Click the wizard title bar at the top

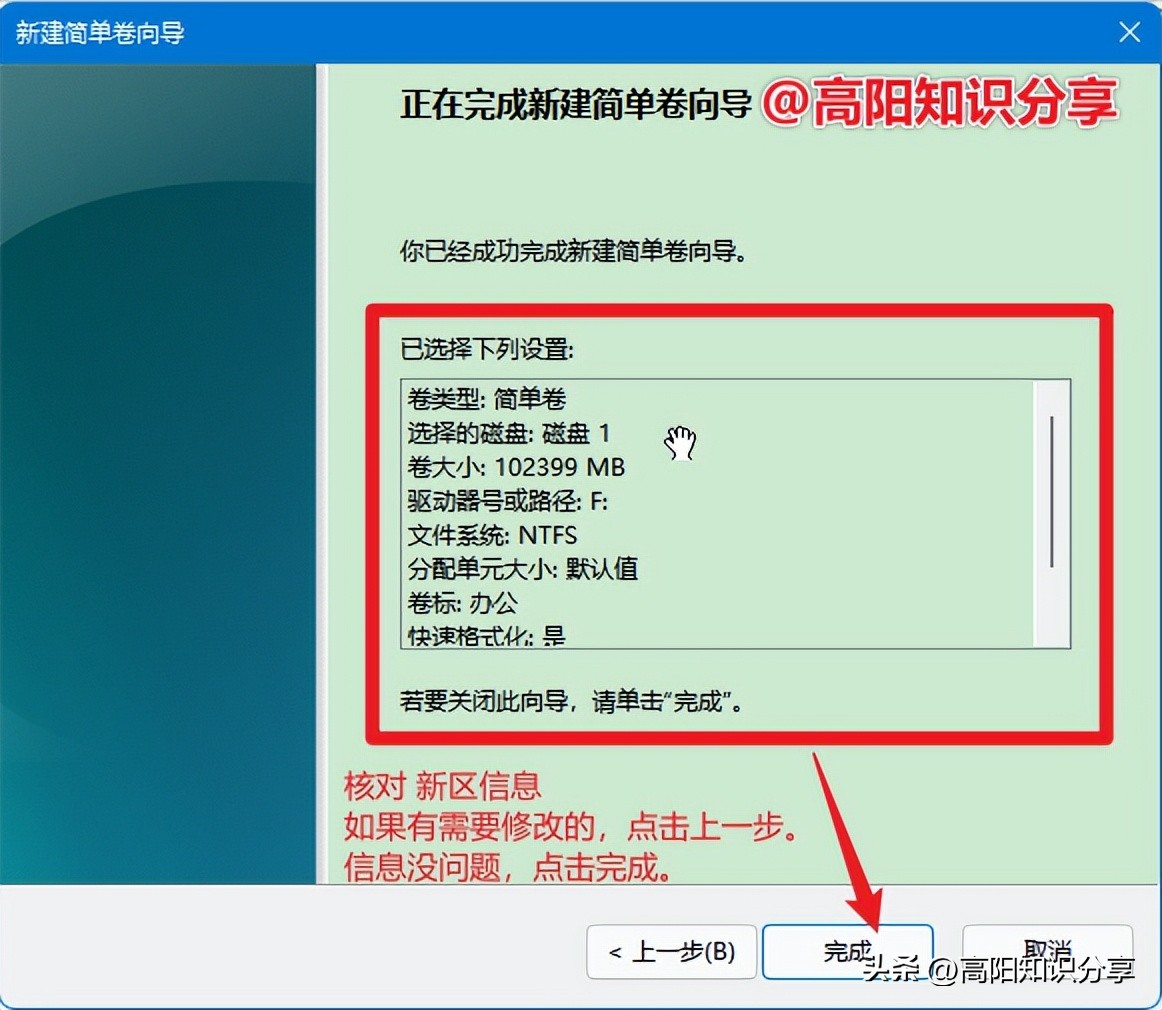point(400,32)
